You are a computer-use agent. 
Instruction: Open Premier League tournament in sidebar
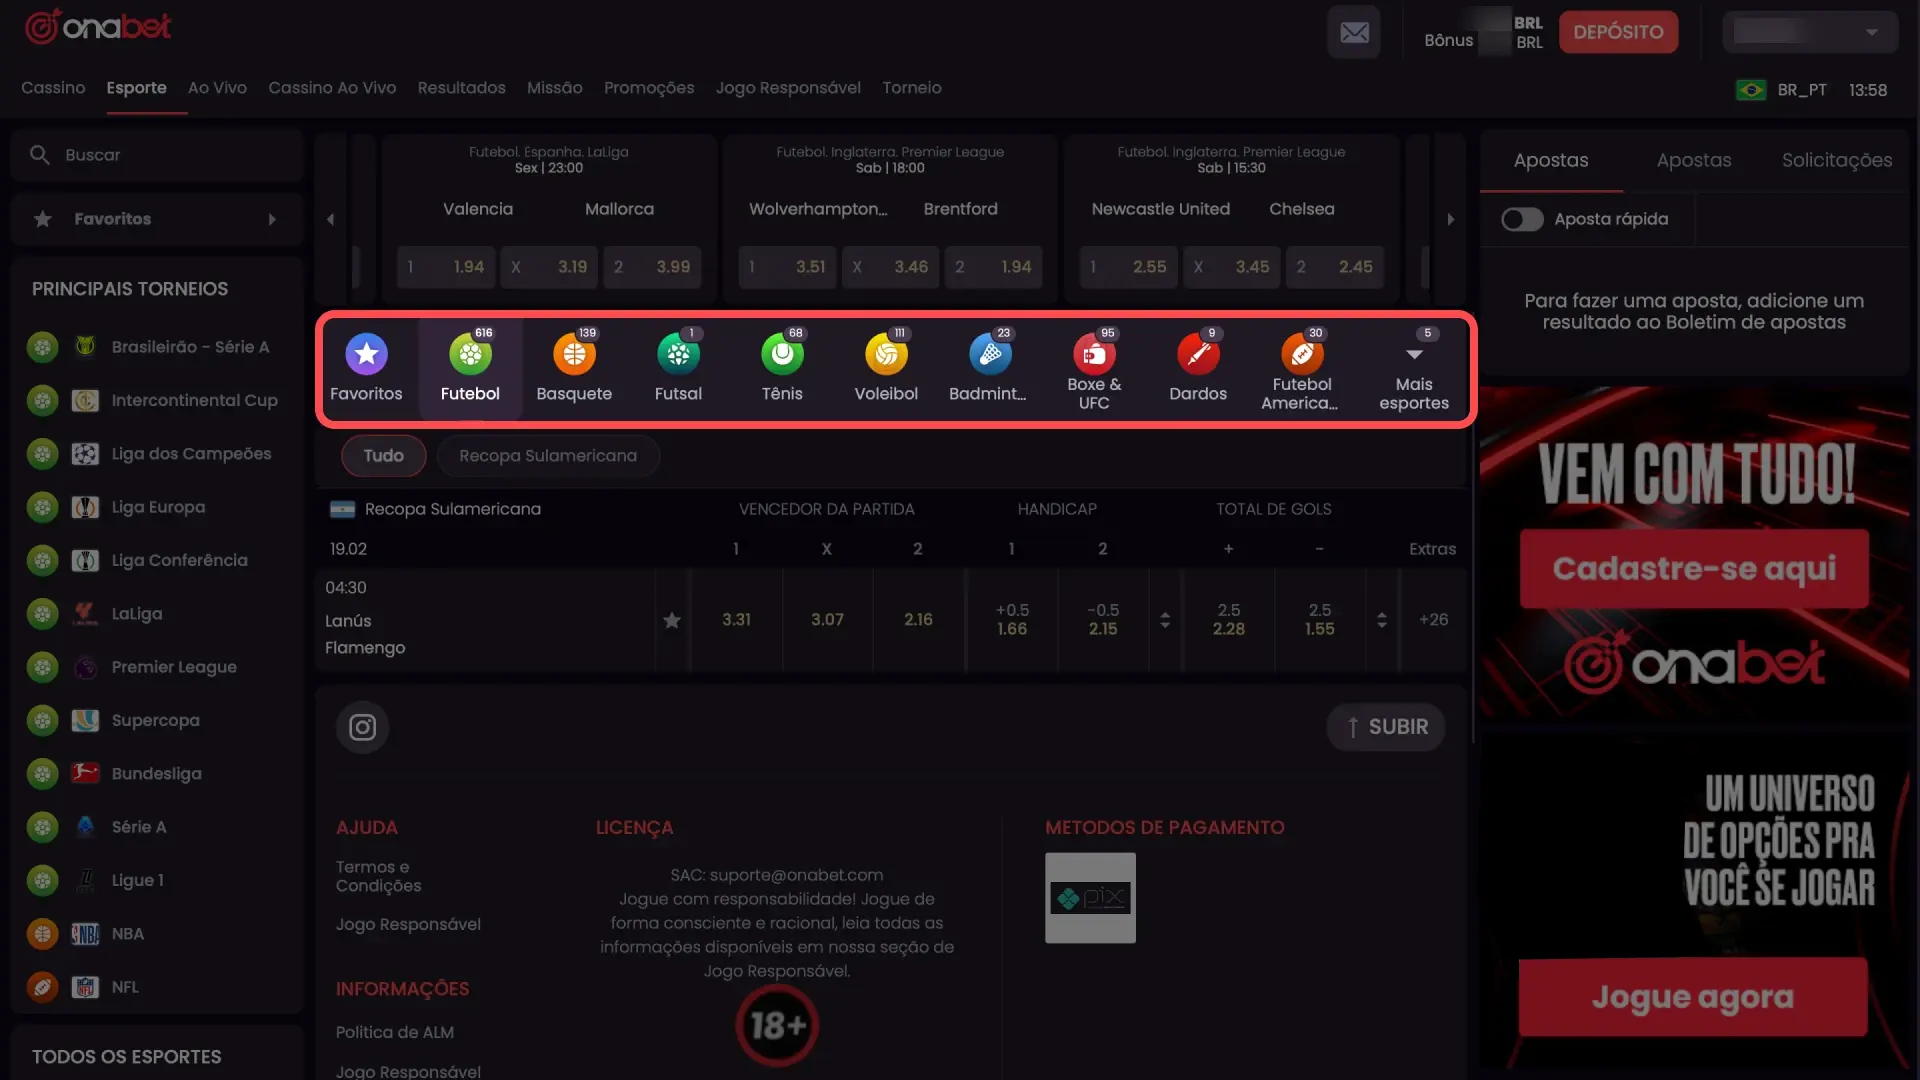(158, 667)
